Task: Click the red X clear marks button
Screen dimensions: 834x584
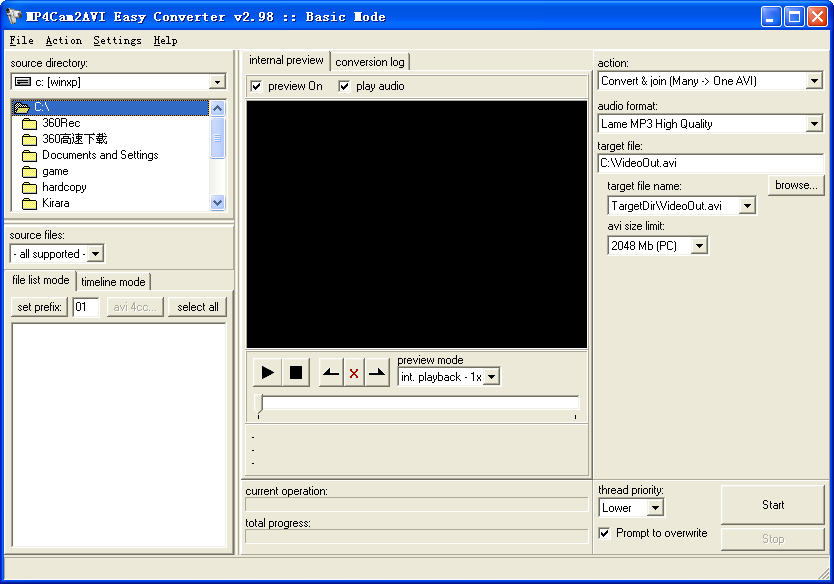Action: pos(354,372)
